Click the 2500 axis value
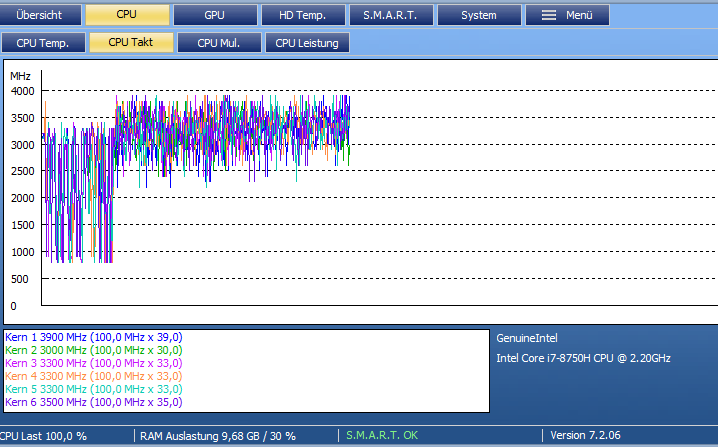 22,171
